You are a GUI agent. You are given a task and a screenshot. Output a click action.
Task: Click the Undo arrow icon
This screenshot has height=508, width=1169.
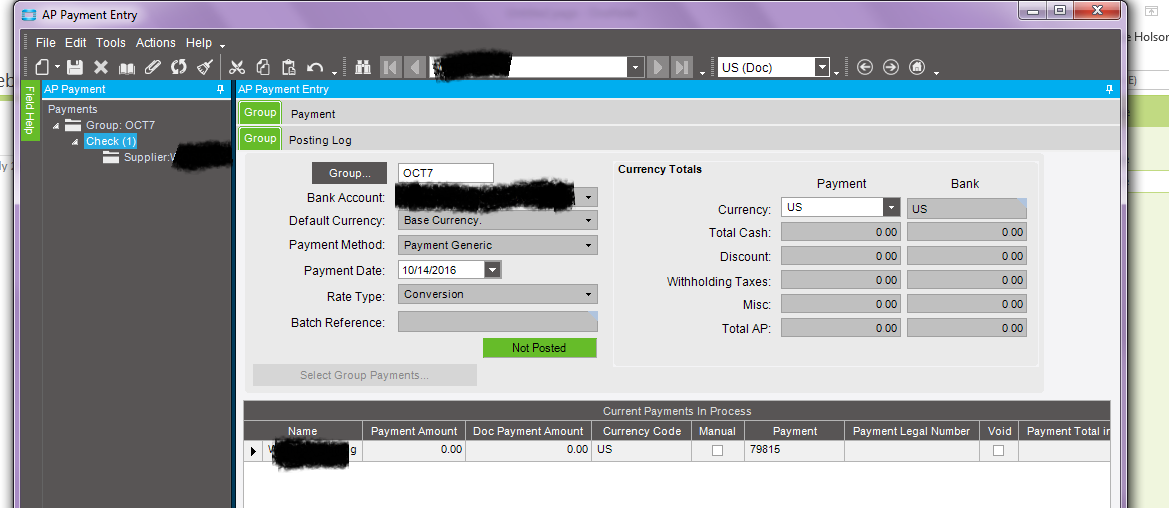[315, 68]
